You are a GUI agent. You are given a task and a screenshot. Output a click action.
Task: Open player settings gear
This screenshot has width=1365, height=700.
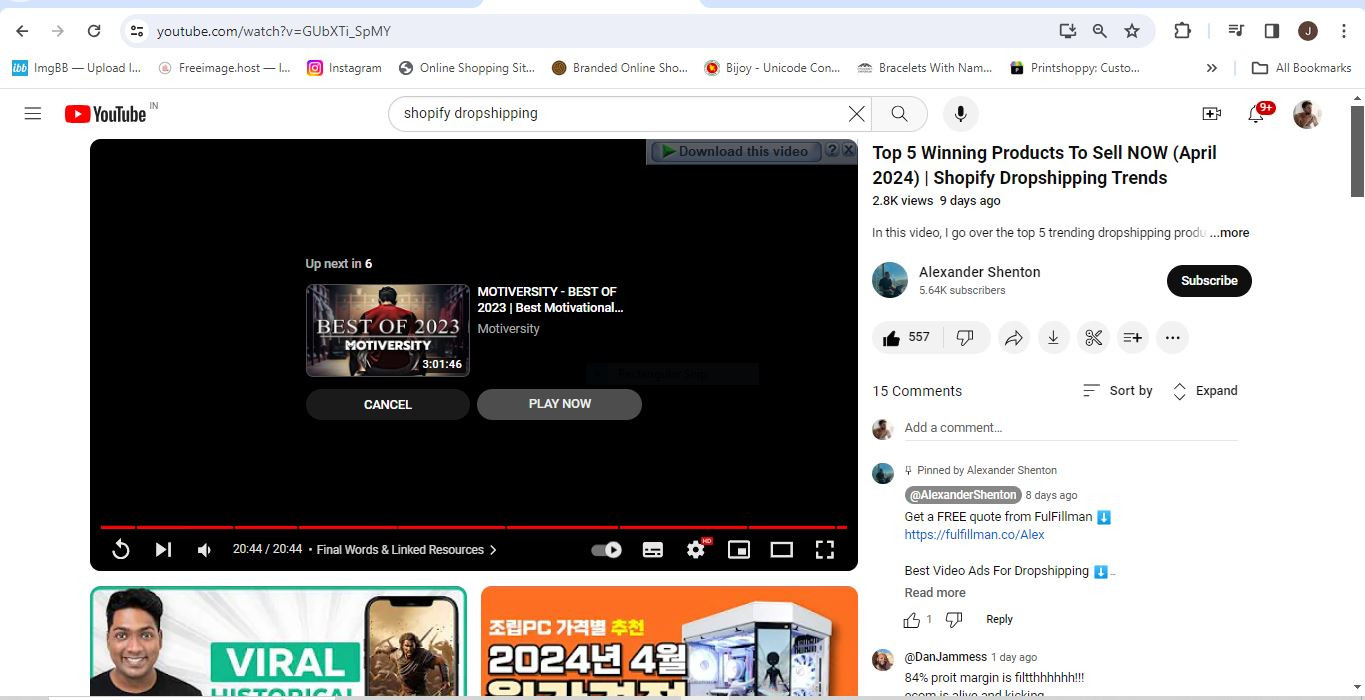[696, 549]
